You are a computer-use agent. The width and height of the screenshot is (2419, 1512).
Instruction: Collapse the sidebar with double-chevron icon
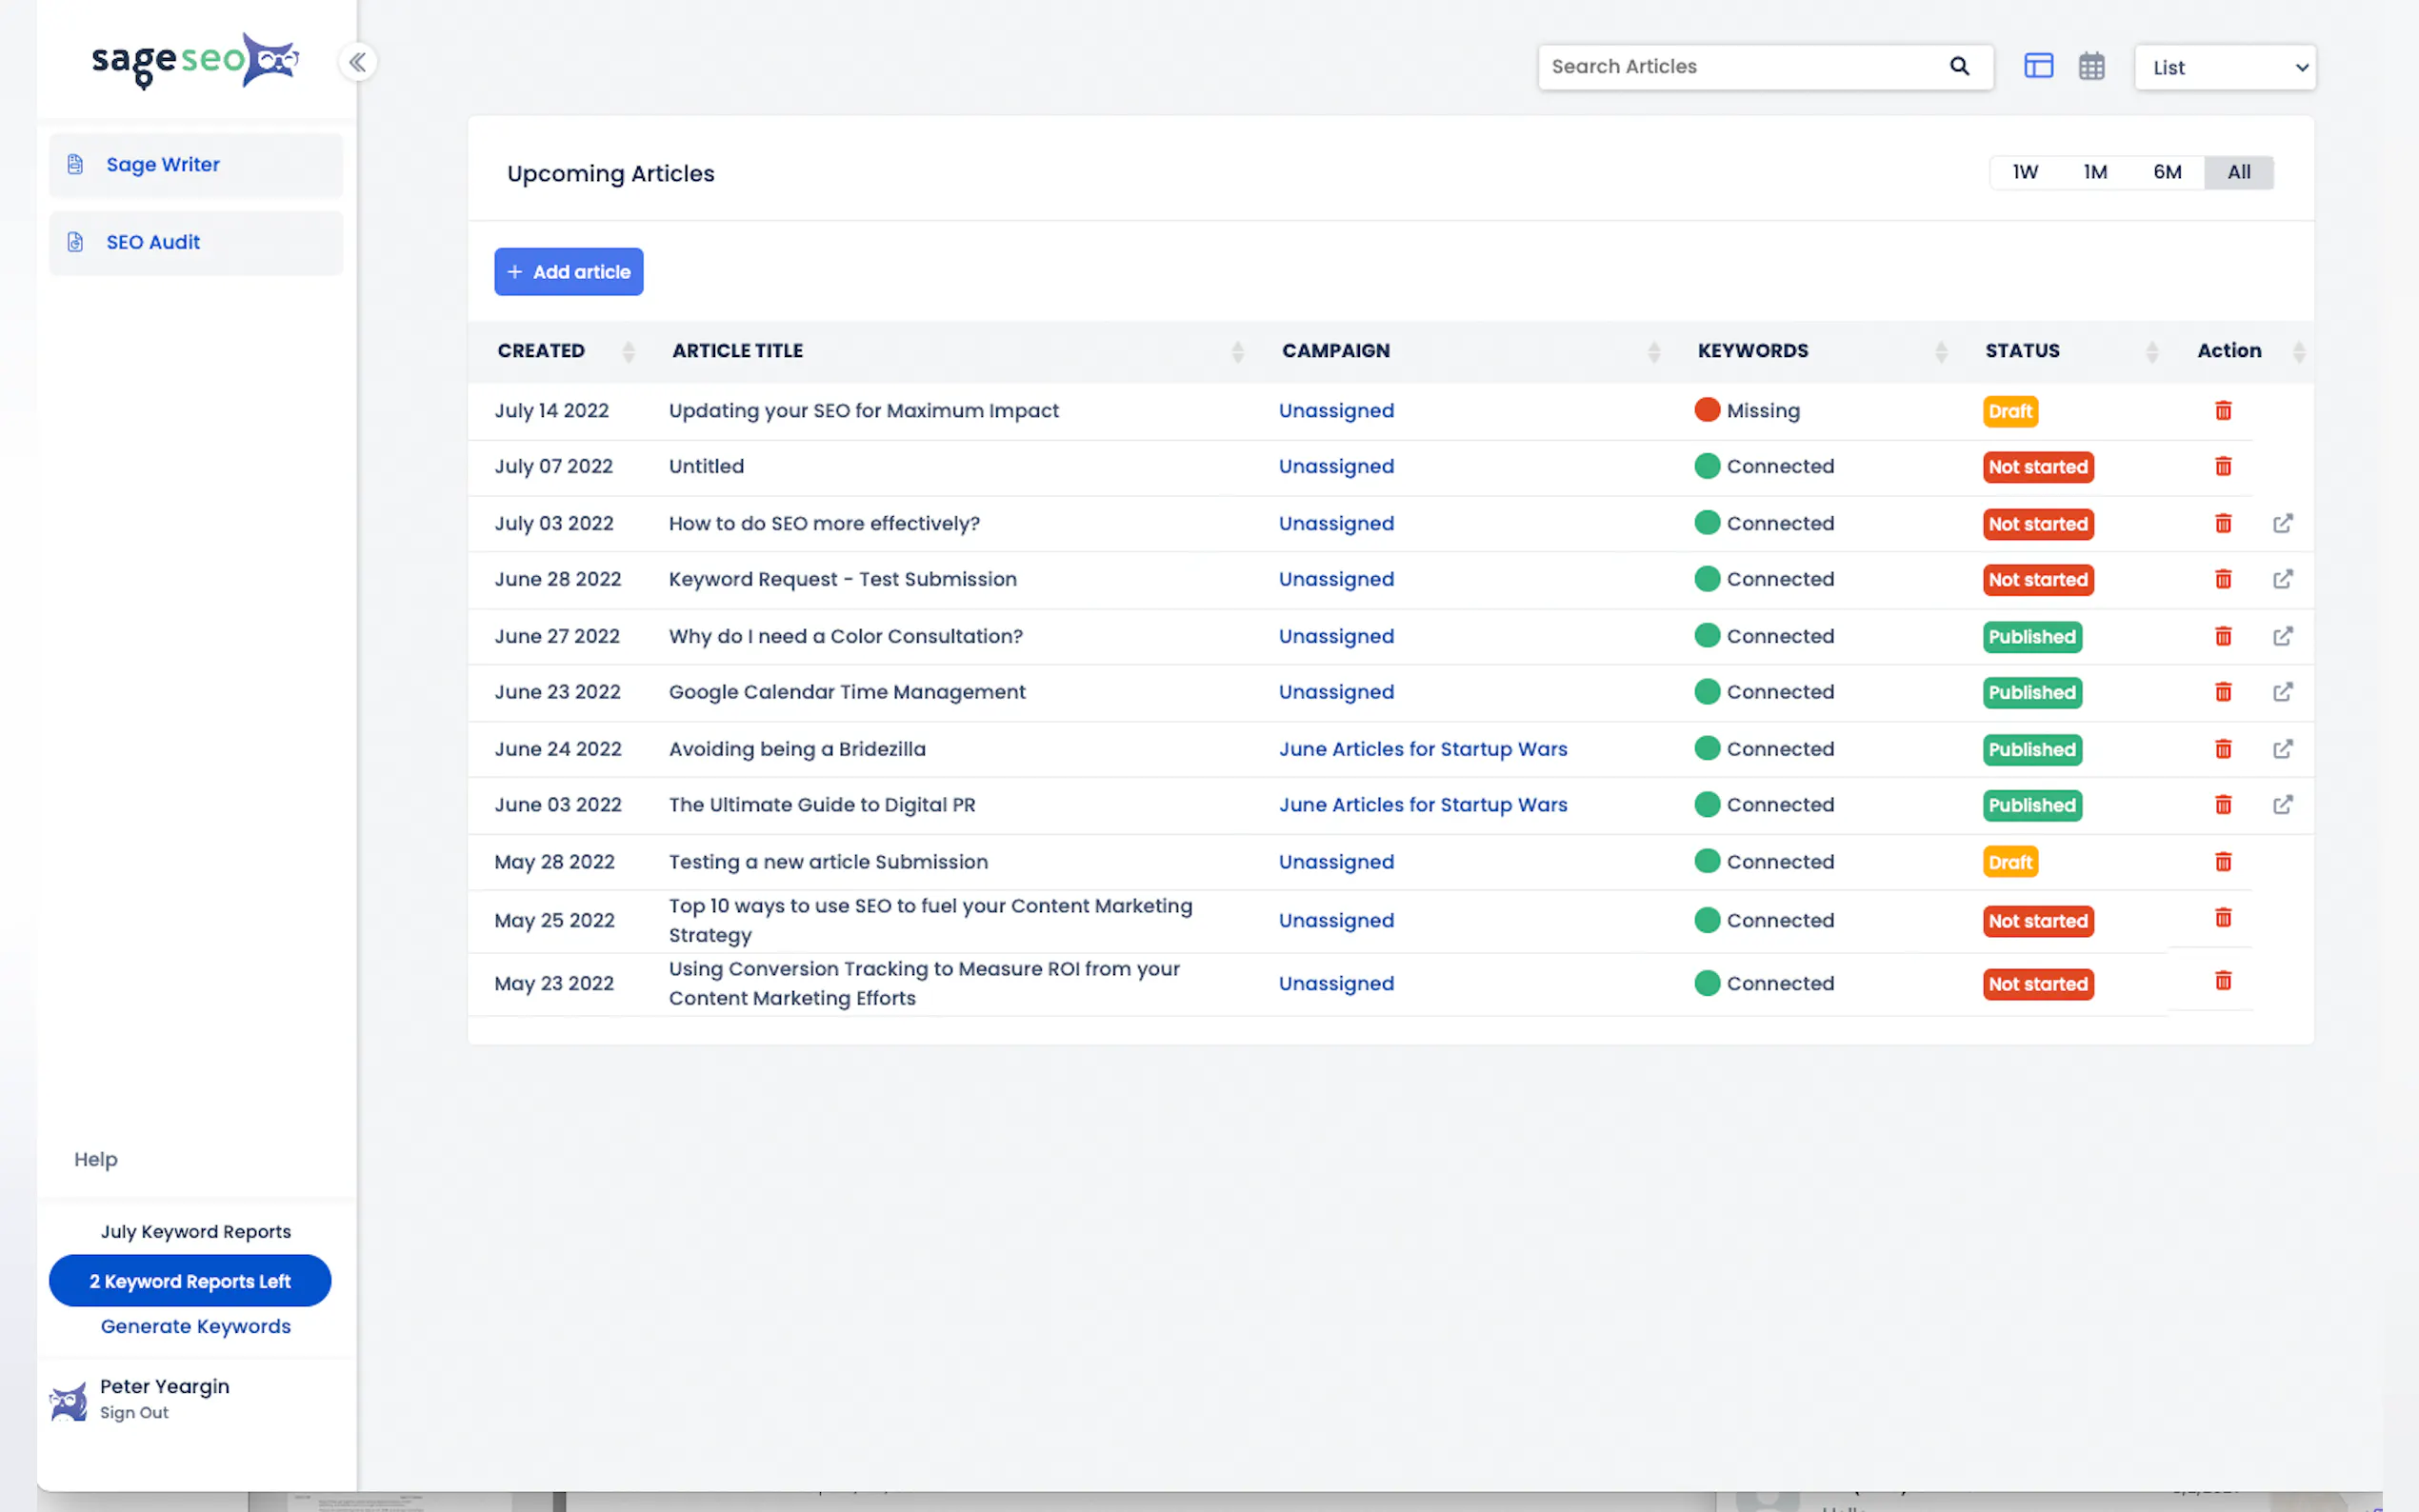click(x=357, y=62)
